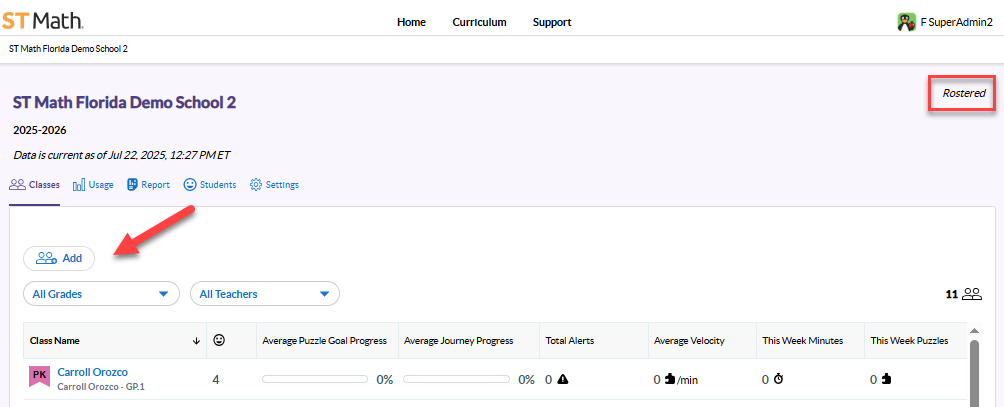Click the Rostered status label
1004x407 pixels.
[x=964, y=93]
